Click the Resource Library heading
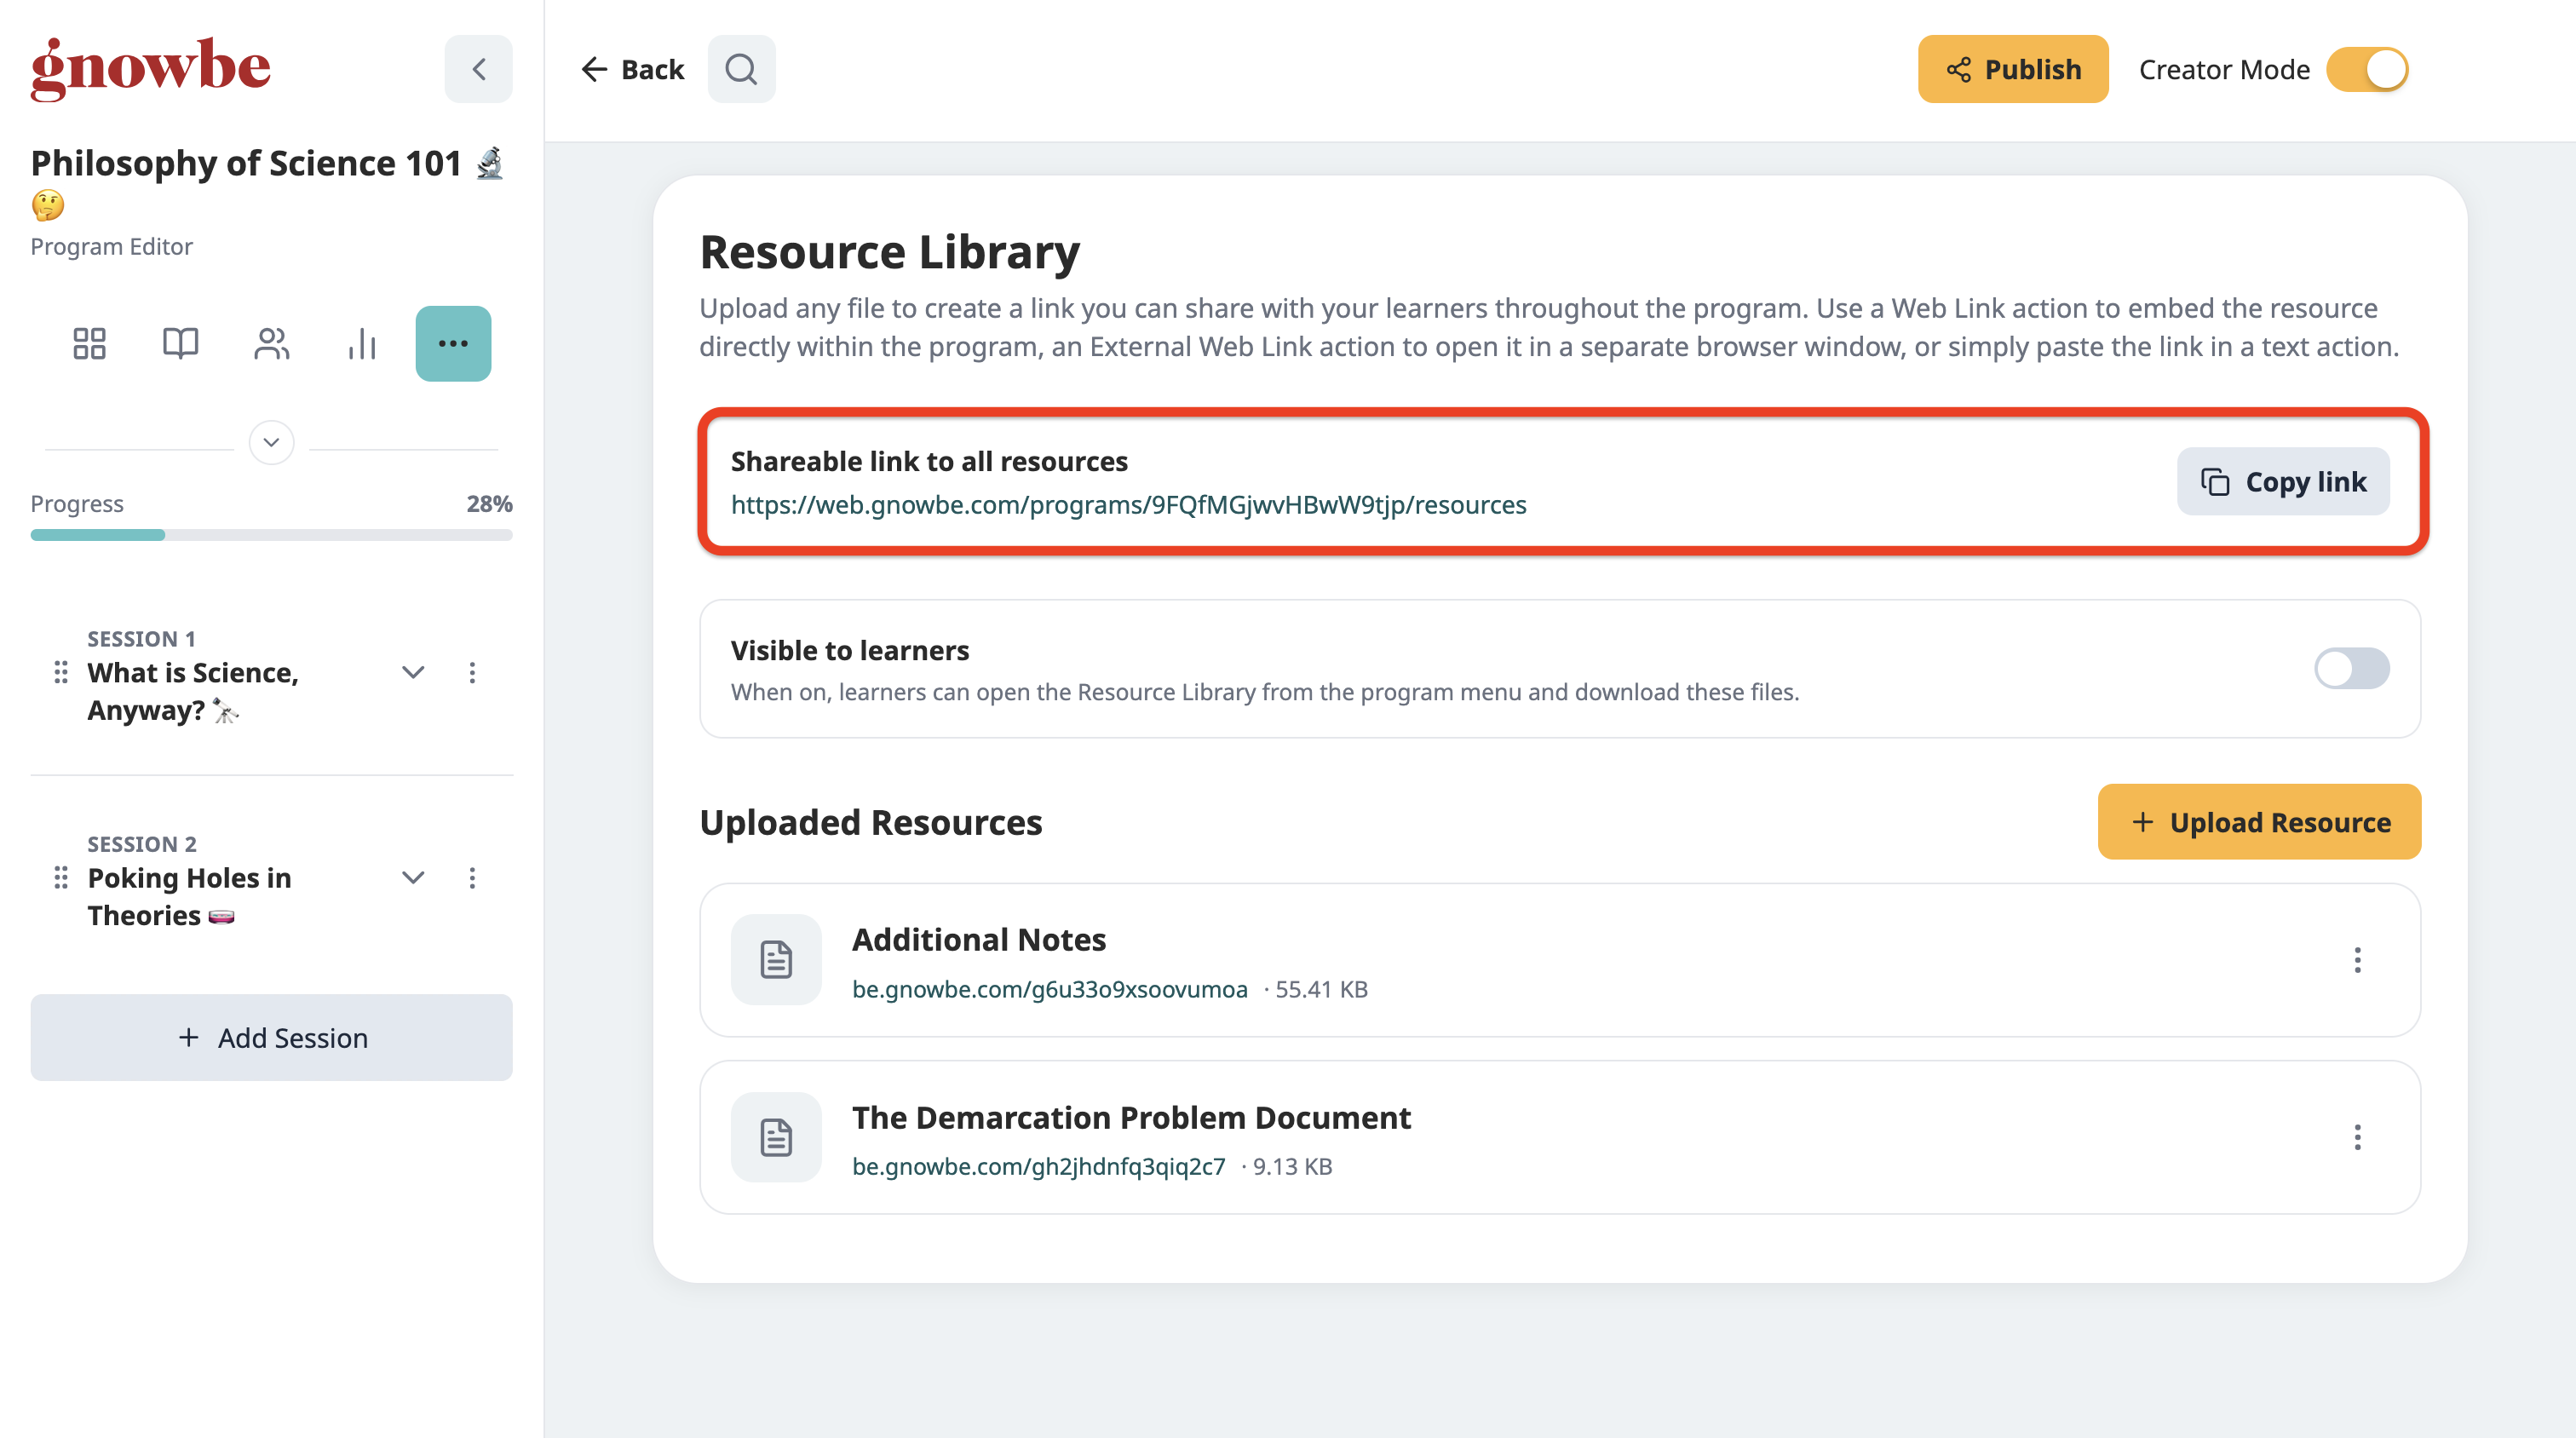The width and height of the screenshot is (2576, 1438). click(x=889, y=252)
